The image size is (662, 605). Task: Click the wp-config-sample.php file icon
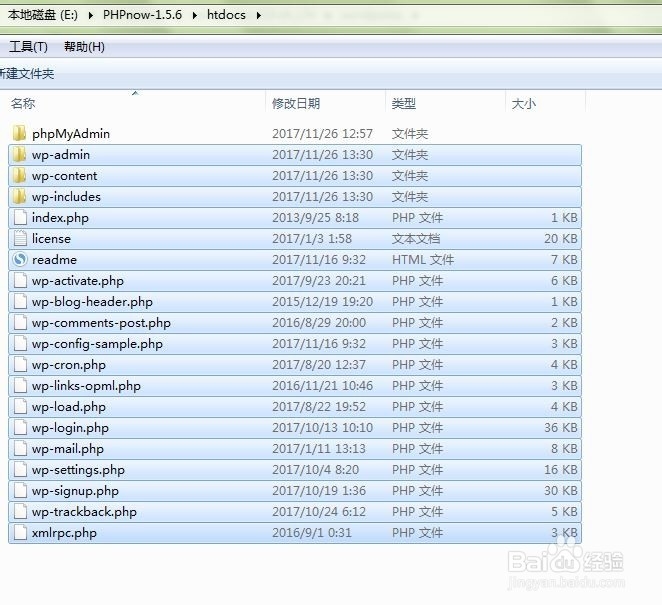(x=20, y=344)
